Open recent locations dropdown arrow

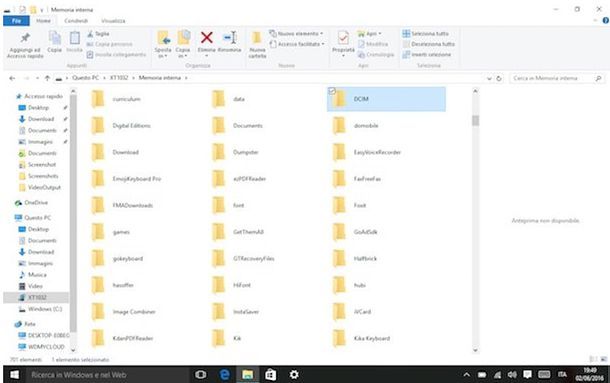(37, 78)
